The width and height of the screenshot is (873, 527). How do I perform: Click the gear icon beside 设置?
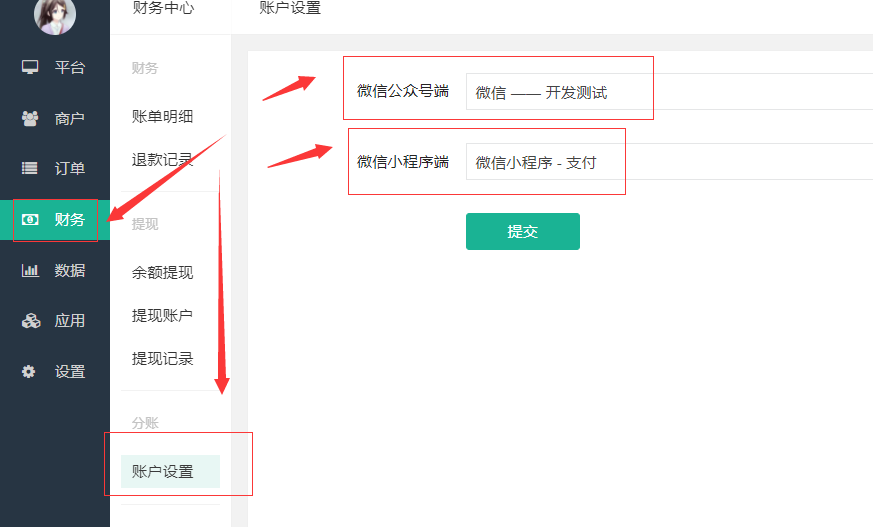(x=29, y=372)
